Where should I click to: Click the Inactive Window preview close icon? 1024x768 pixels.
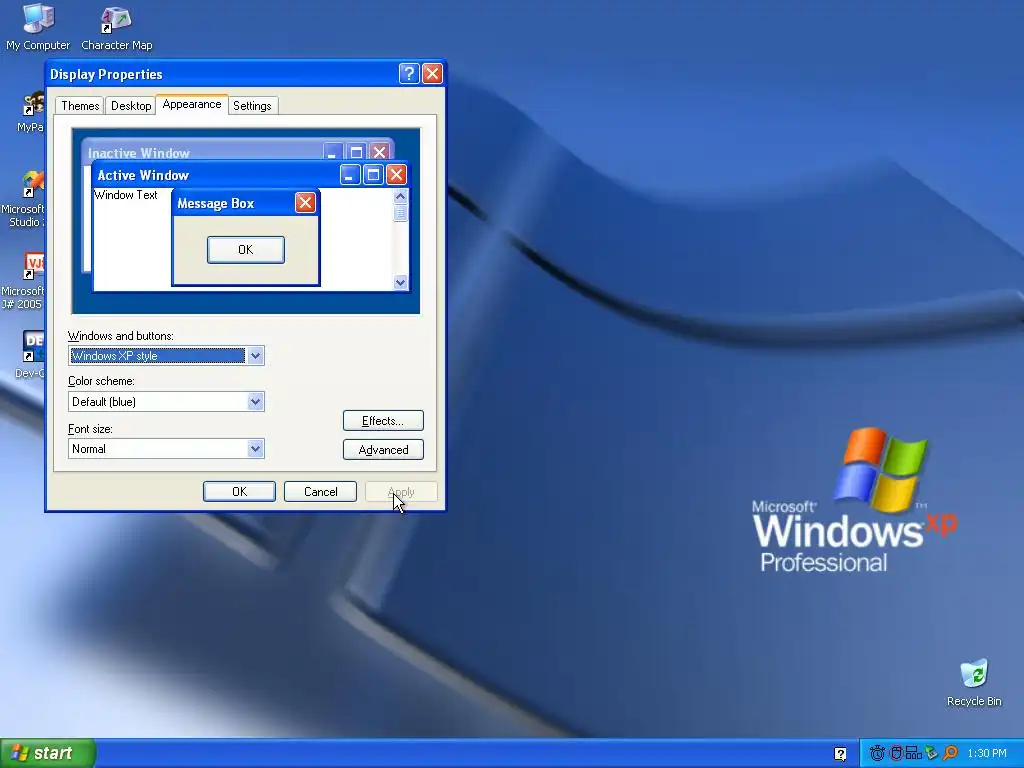[379, 152]
